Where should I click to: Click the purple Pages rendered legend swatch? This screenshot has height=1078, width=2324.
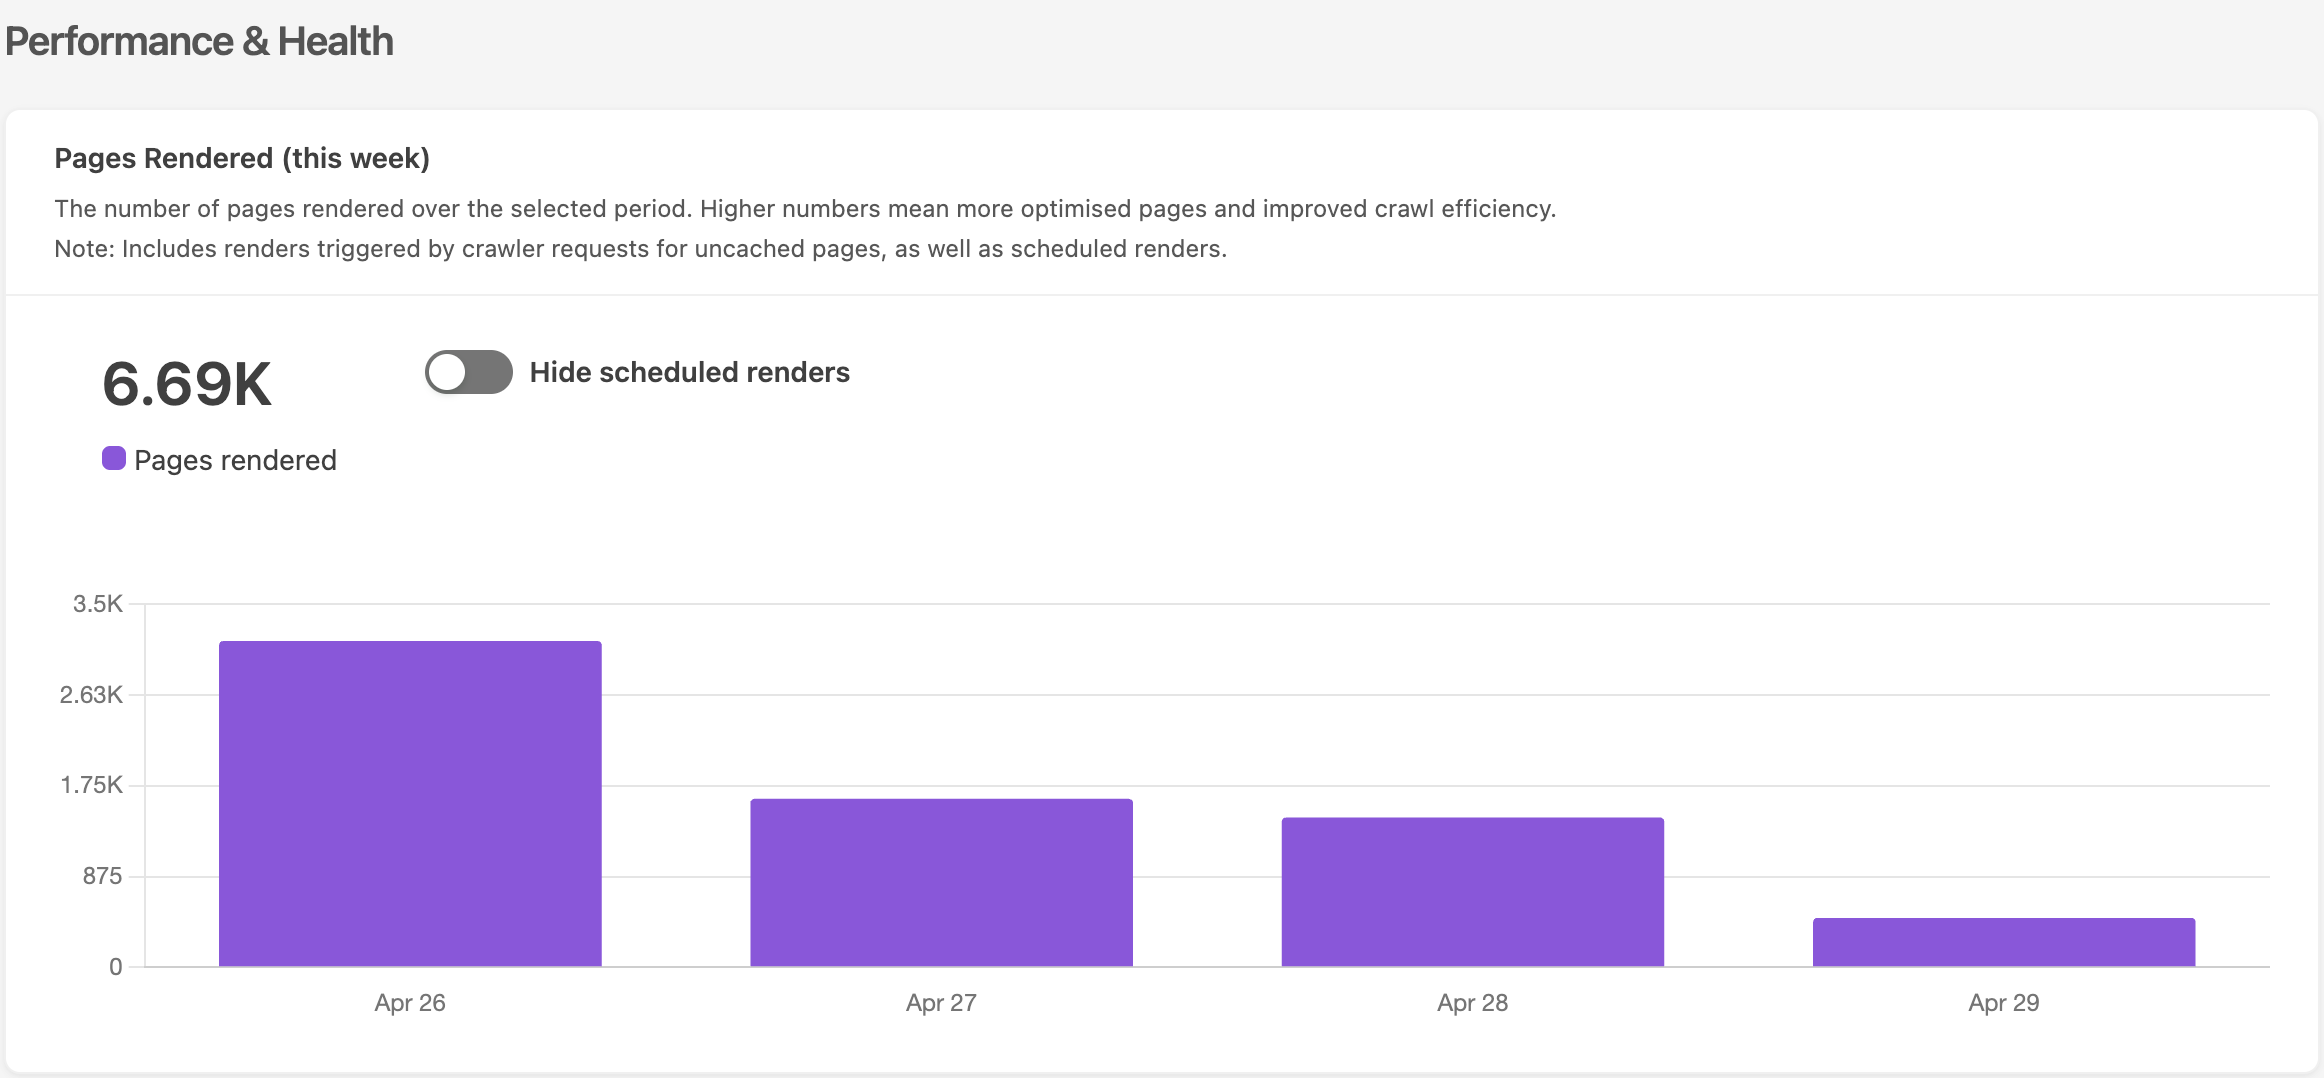114,459
